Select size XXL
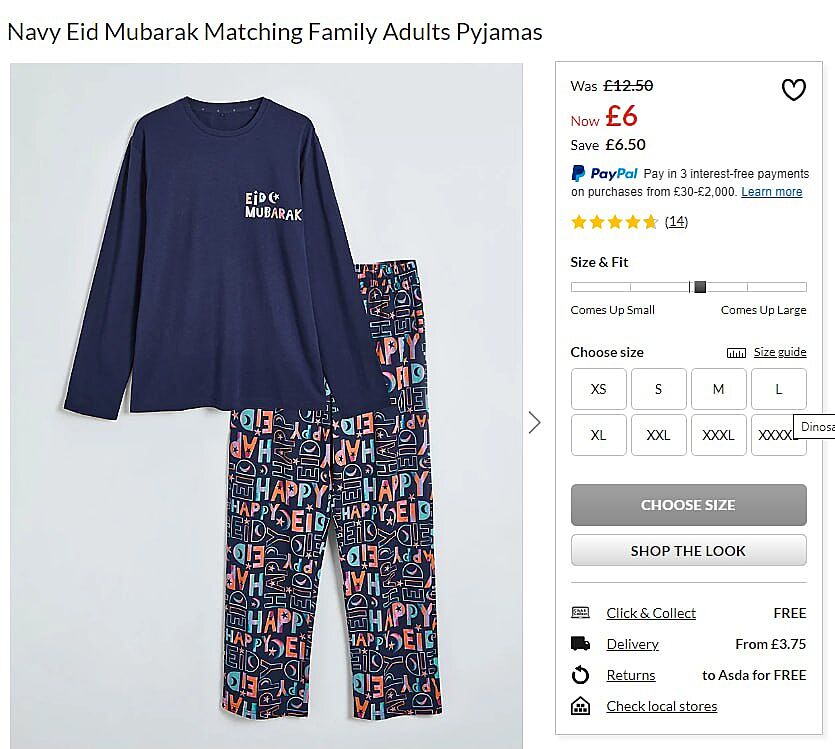This screenshot has height=749, width=835. coord(658,435)
